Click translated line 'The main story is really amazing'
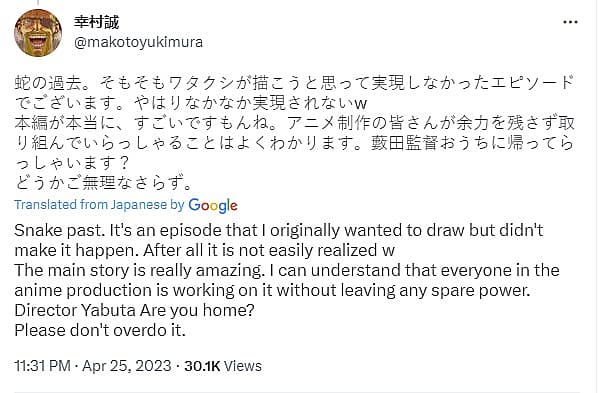Screen dimensions: 599x393 click(x=287, y=270)
